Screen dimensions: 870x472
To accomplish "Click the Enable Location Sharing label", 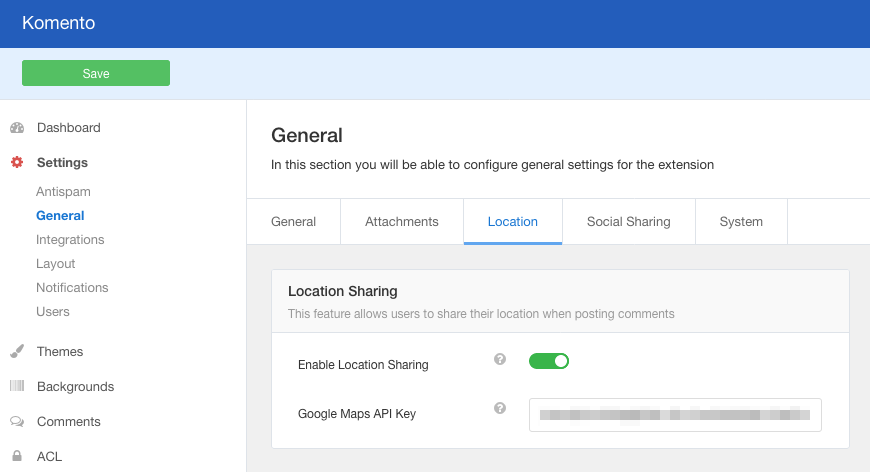I will click(x=363, y=364).
